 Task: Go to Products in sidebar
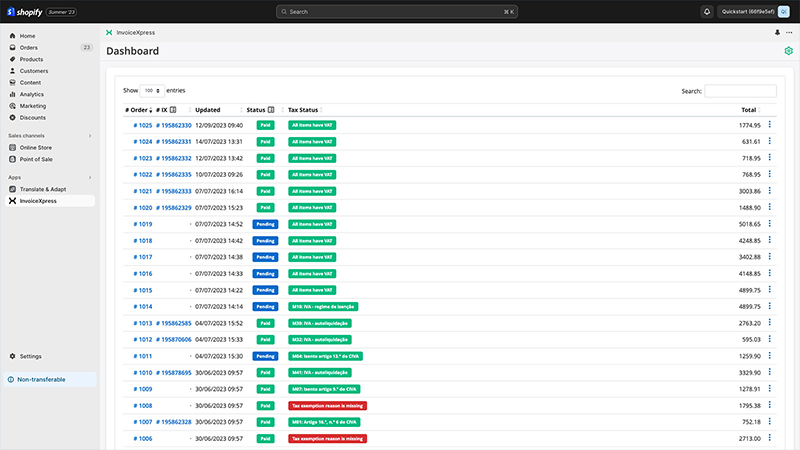click(x=31, y=59)
